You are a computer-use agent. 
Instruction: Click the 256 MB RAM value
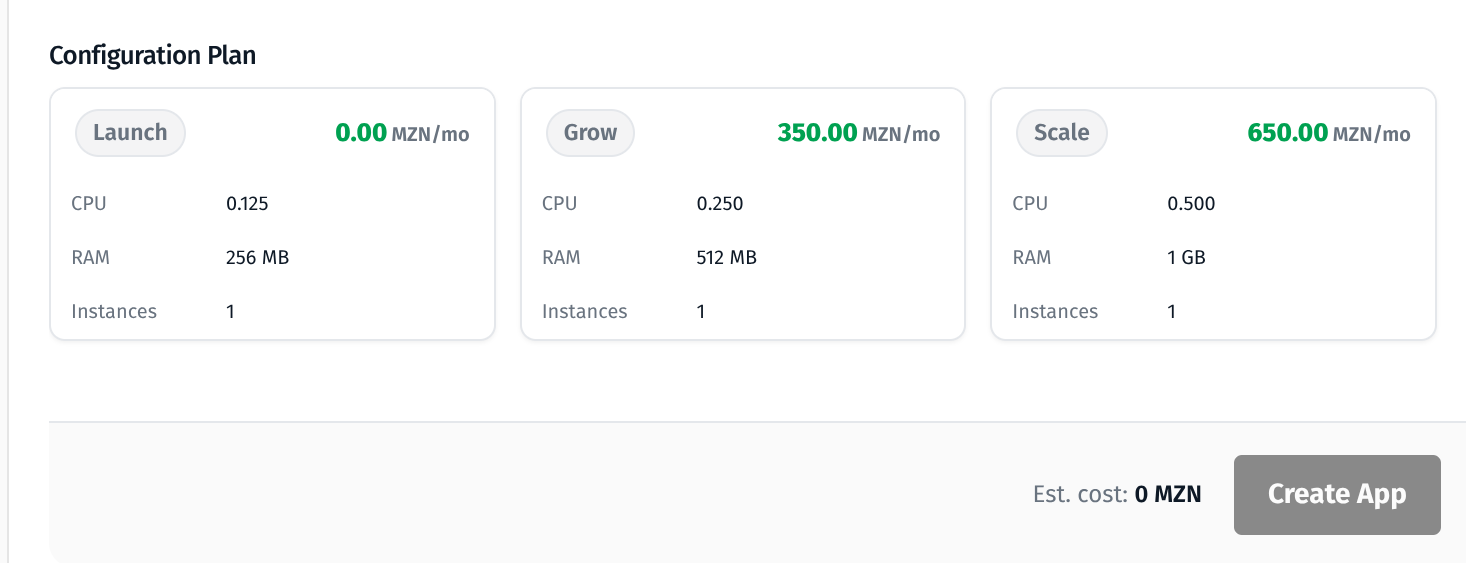(x=257, y=258)
